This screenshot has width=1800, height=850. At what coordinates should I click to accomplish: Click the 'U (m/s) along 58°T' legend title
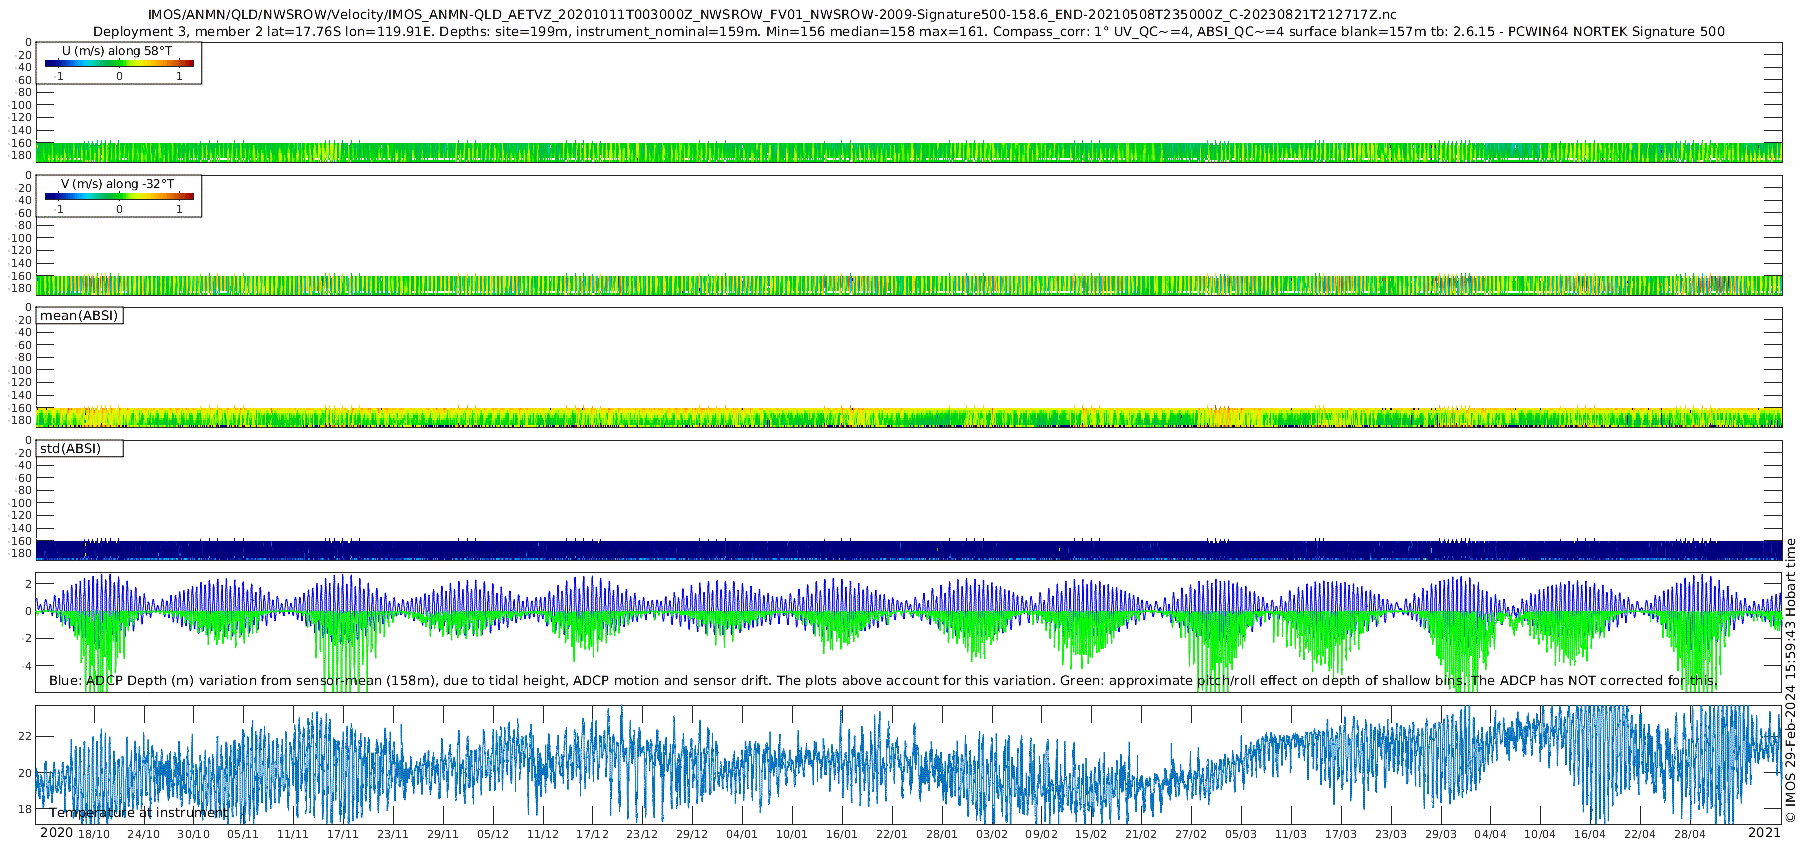117,50
